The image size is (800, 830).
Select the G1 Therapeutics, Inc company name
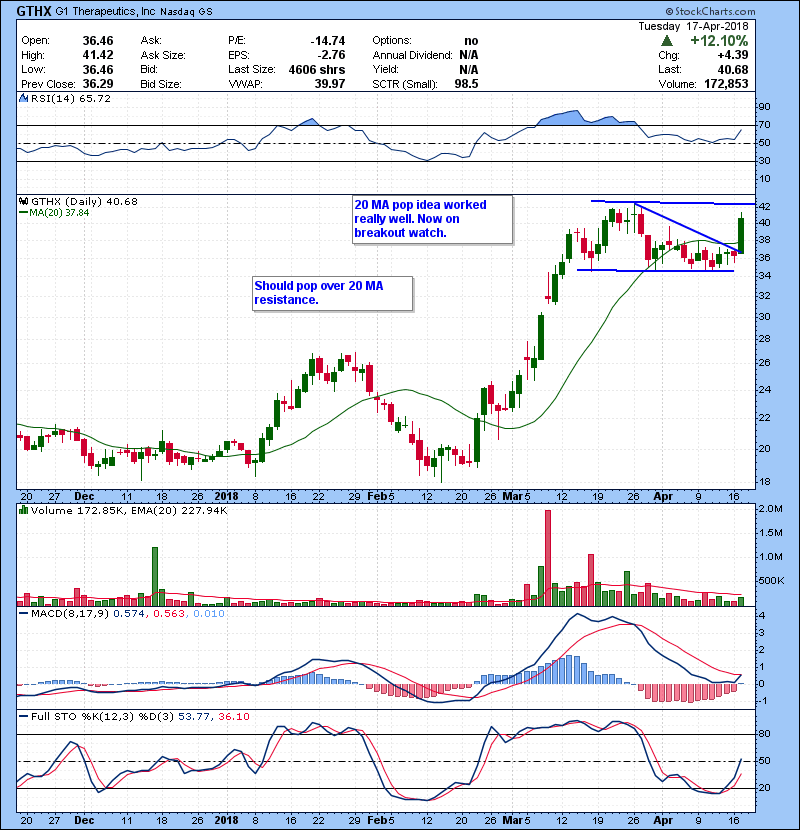coord(104,11)
